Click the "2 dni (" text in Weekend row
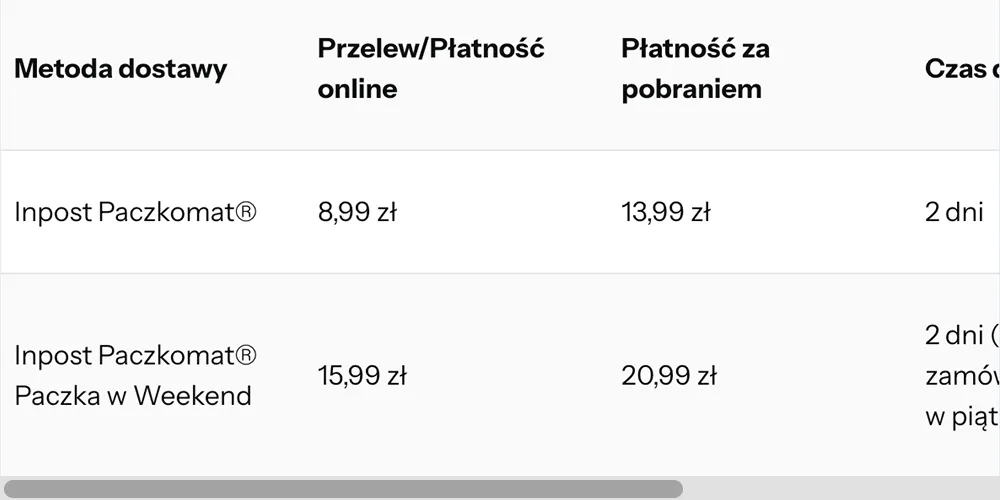The image size is (1000, 500). click(962, 336)
